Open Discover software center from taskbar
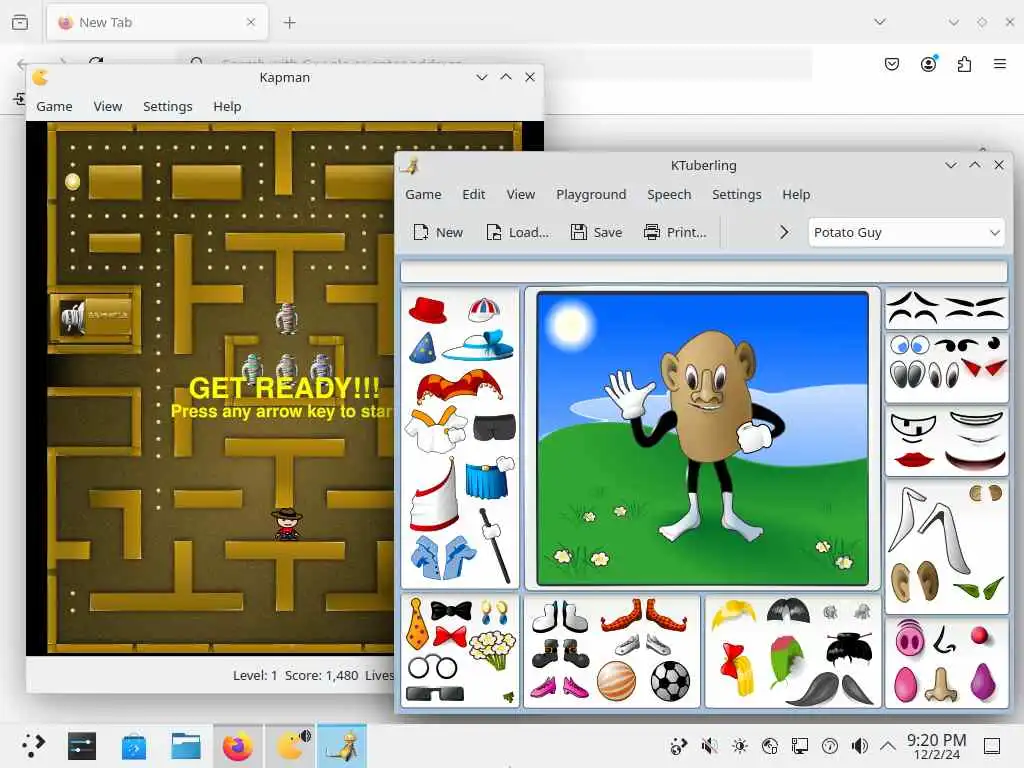 (x=134, y=745)
